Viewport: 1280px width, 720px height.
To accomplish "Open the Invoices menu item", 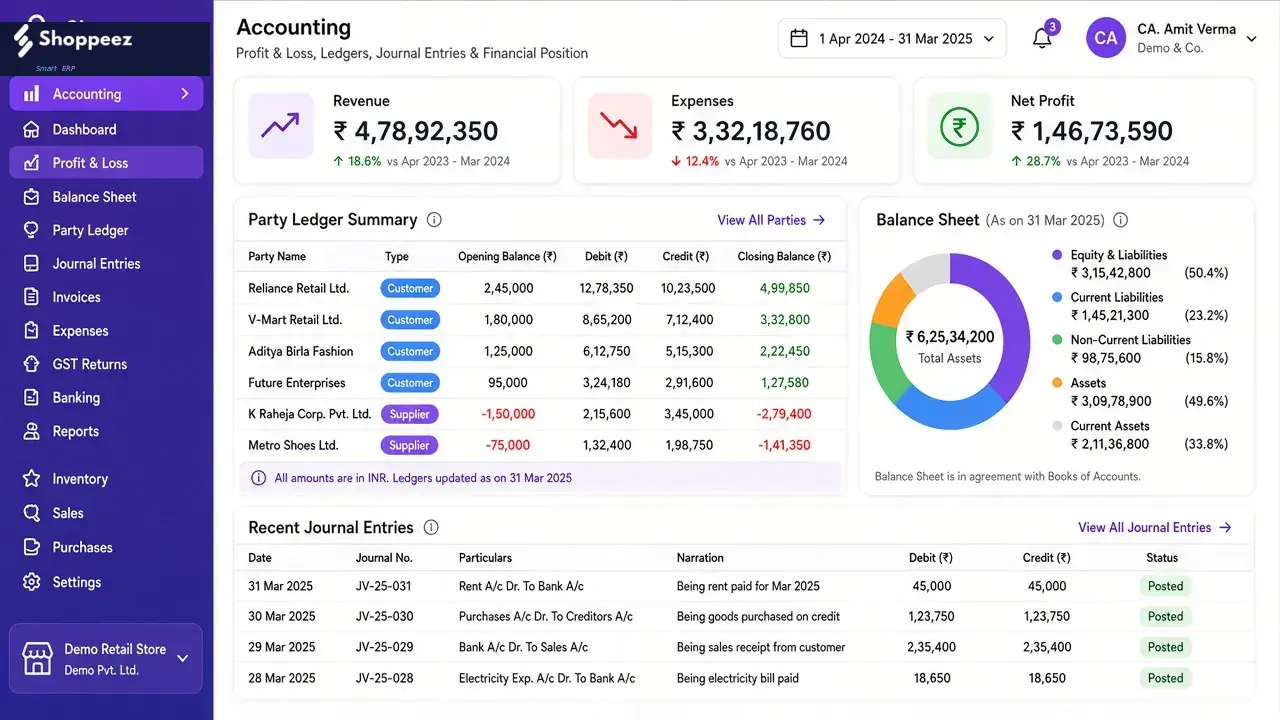I will 106,297.
